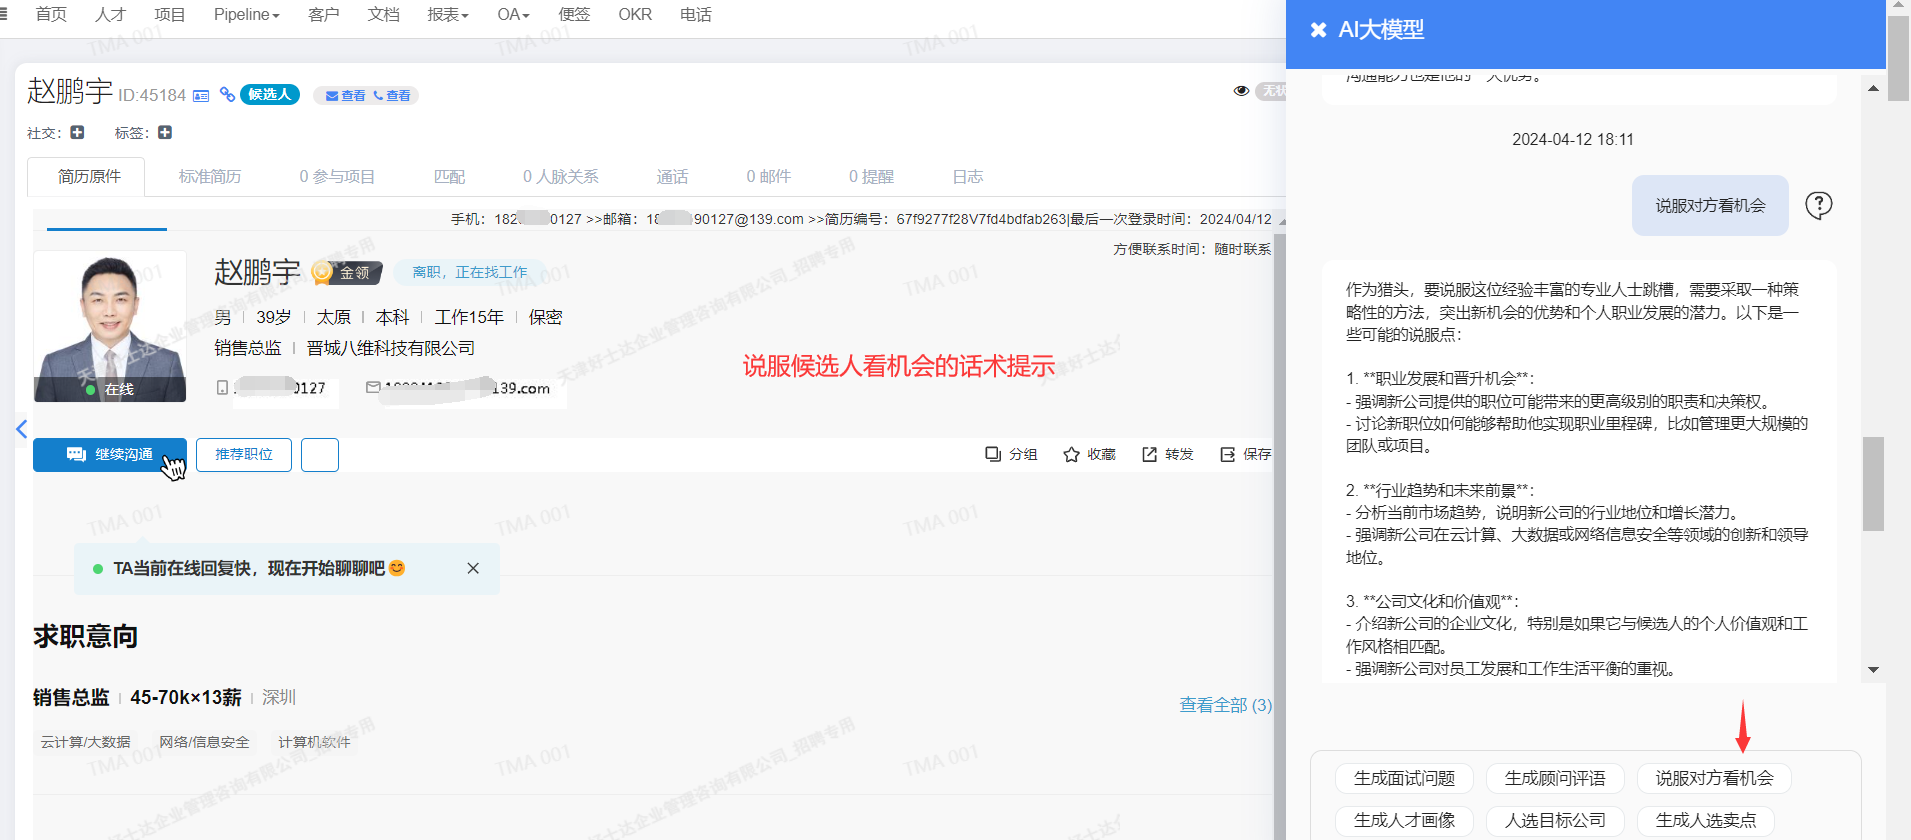This screenshot has height=840, width=1911.
Task: Close the AI大模型 panel
Action: [x=1318, y=30]
